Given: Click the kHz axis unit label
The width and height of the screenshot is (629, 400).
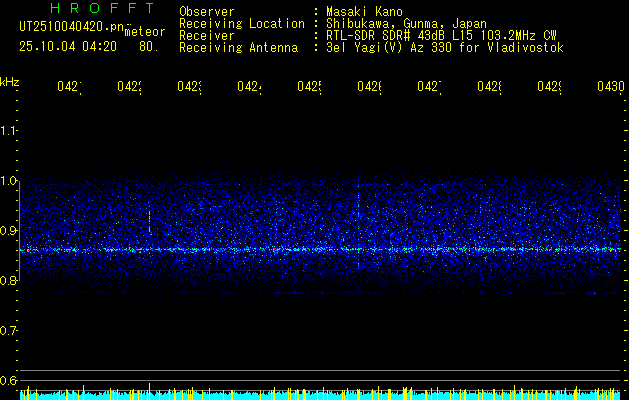Looking at the screenshot, I should (10, 82).
